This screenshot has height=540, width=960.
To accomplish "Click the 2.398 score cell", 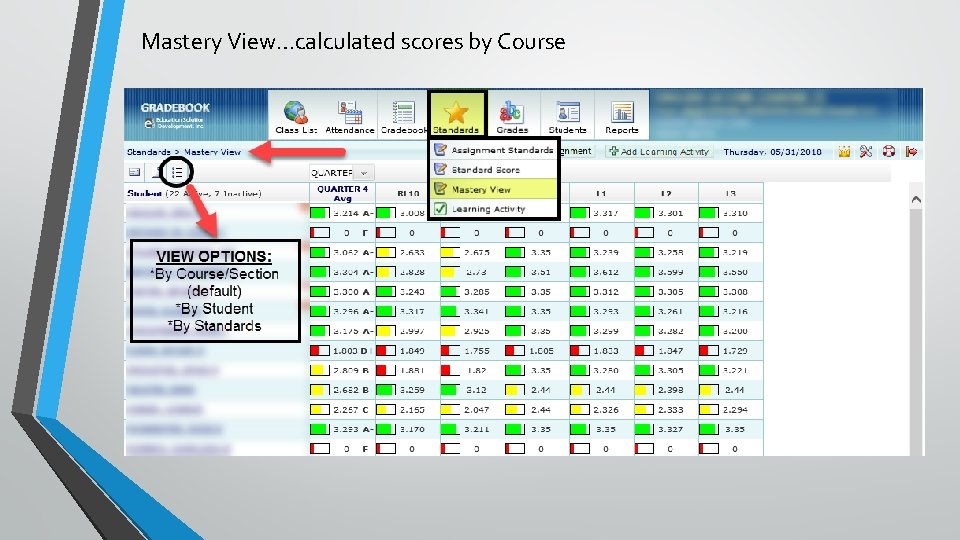I will coord(666,390).
